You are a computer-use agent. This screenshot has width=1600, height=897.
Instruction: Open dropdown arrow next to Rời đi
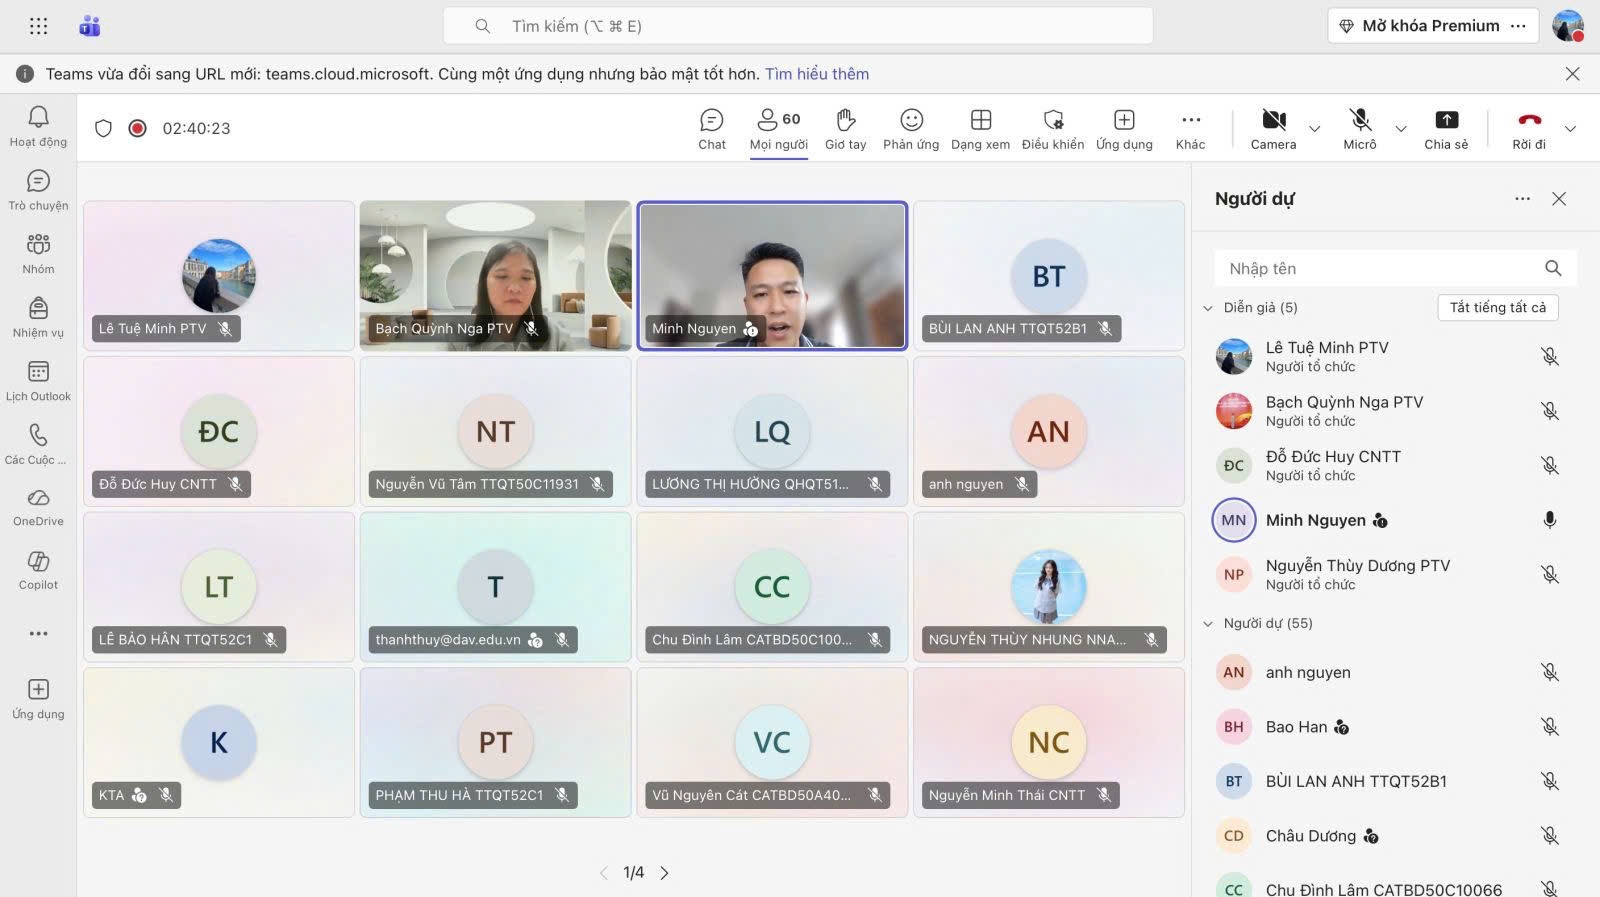click(1570, 129)
